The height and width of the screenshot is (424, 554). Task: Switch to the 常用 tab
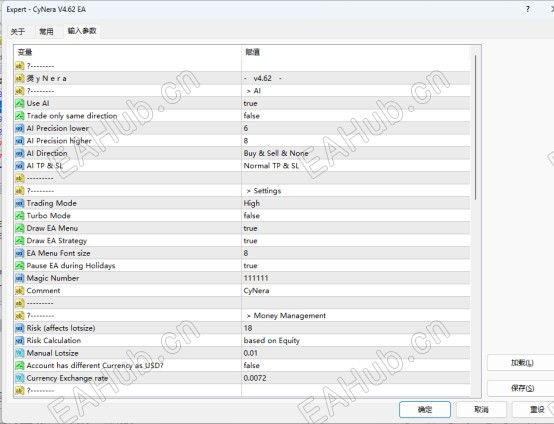click(x=46, y=31)
